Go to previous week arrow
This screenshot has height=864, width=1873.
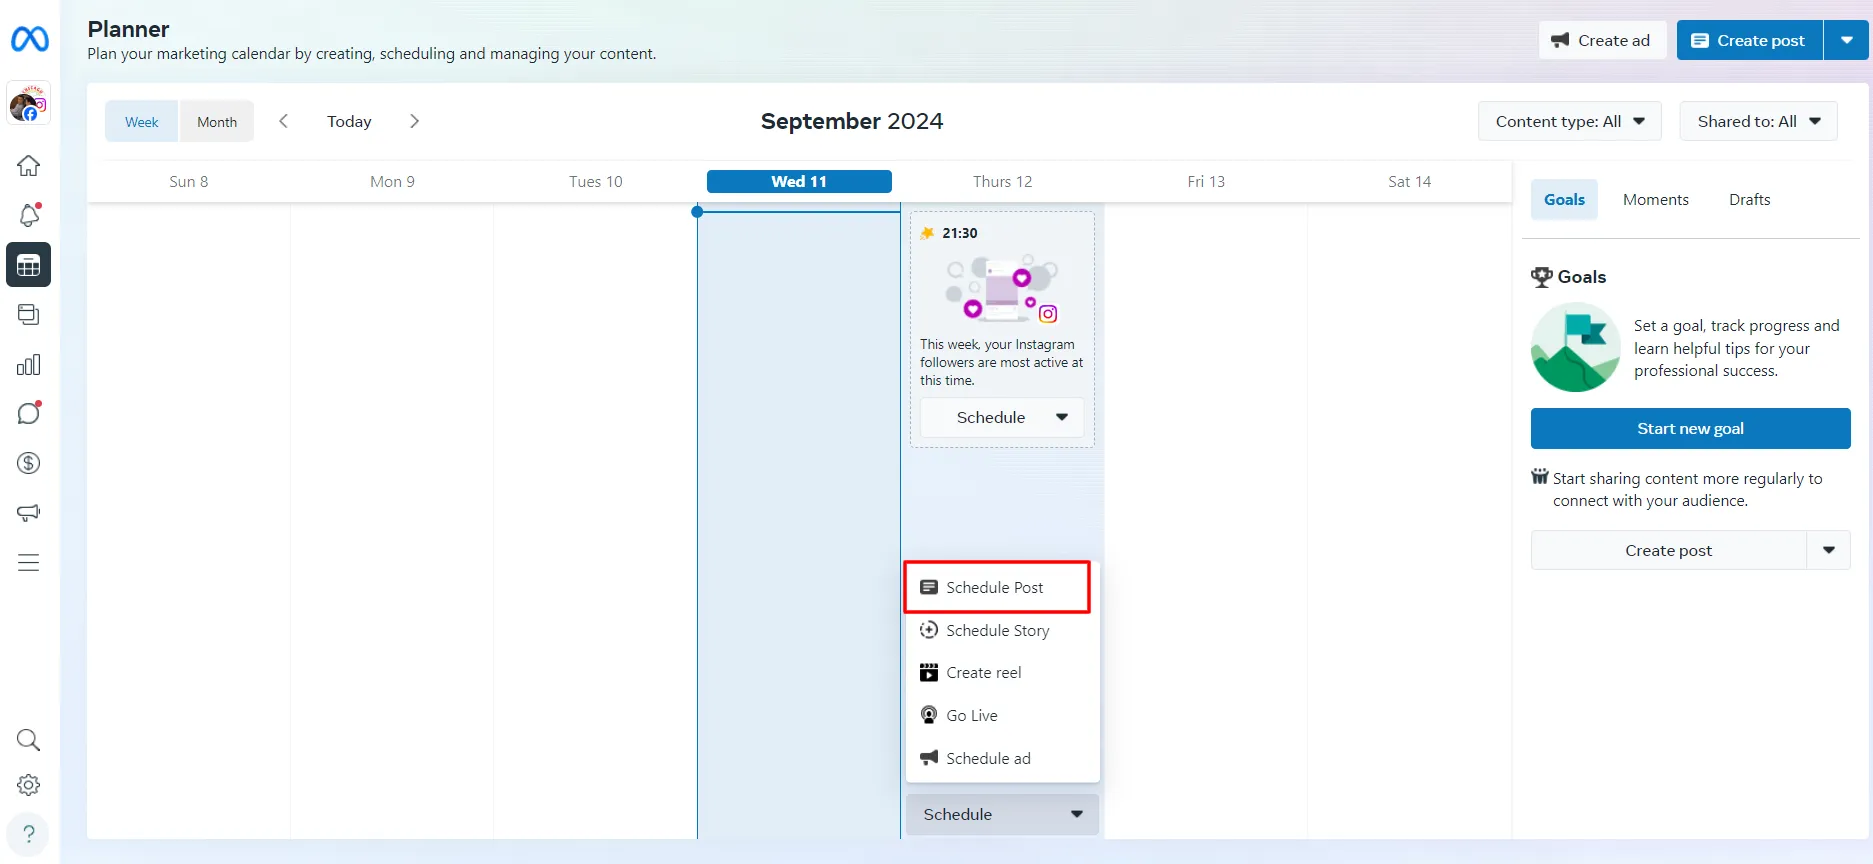click(284, 121)
